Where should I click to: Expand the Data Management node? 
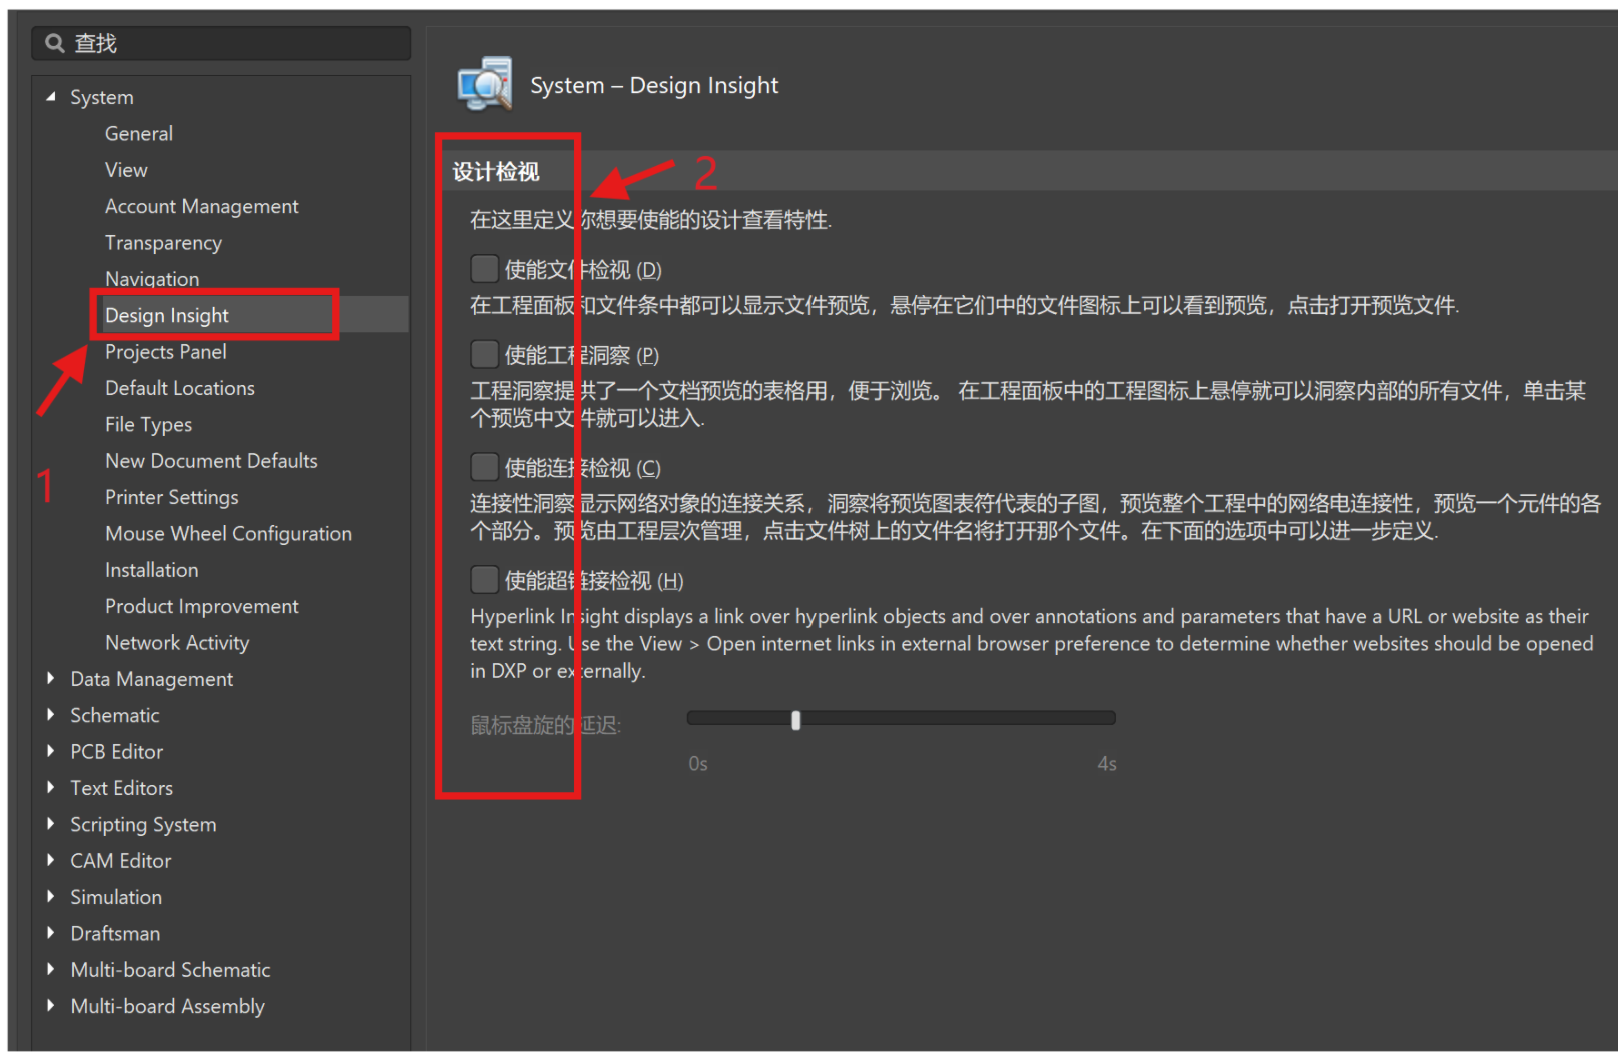coord(51,679)
